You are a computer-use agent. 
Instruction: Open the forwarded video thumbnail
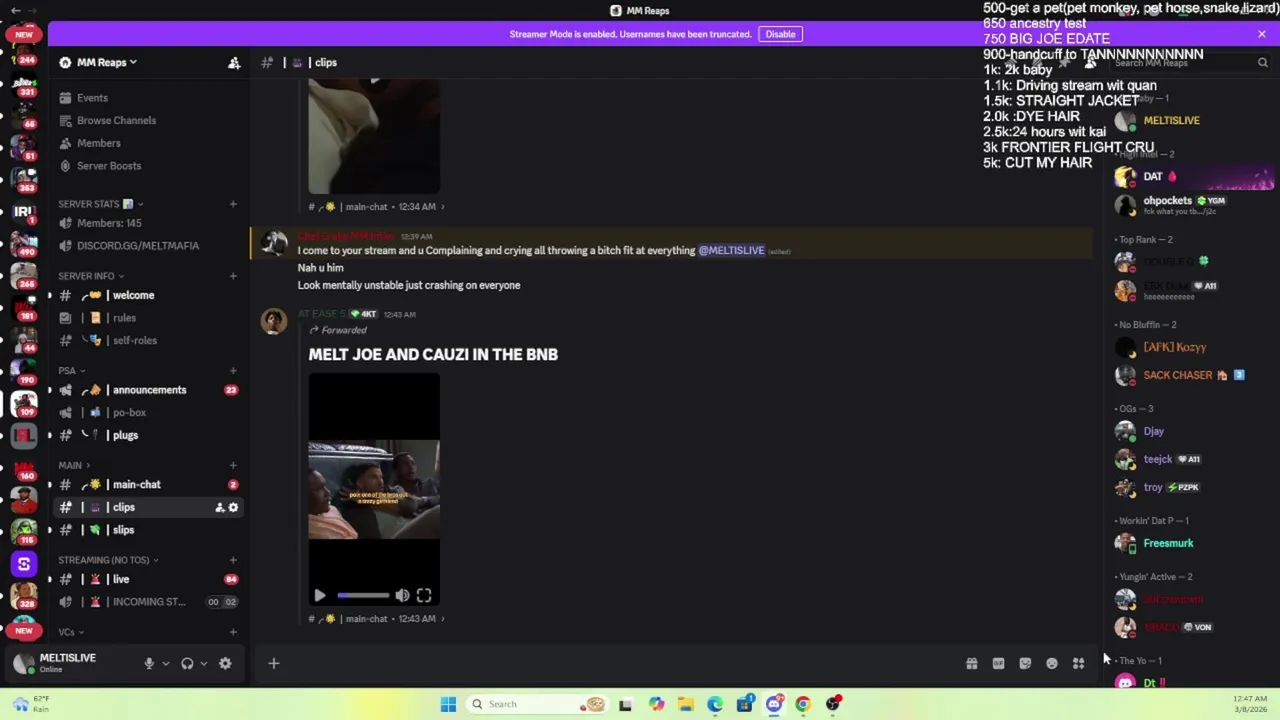(374, 489)
